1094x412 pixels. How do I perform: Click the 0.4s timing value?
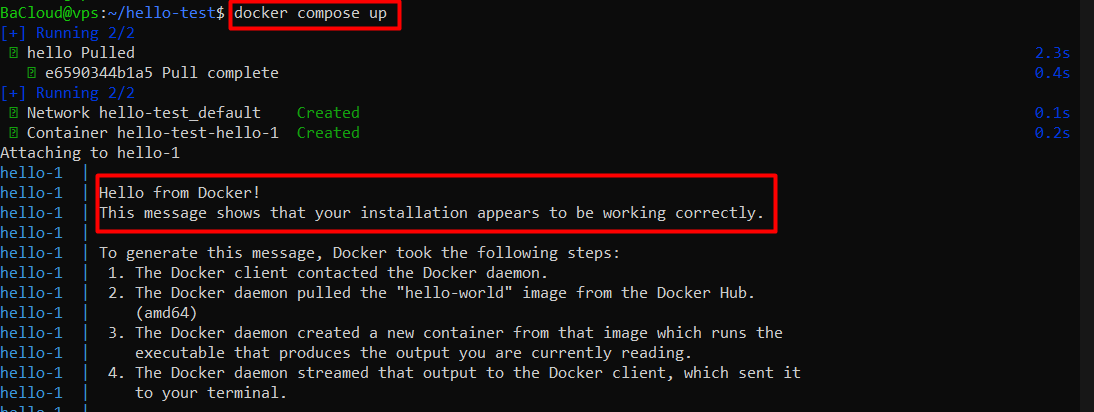point(1052,73)
